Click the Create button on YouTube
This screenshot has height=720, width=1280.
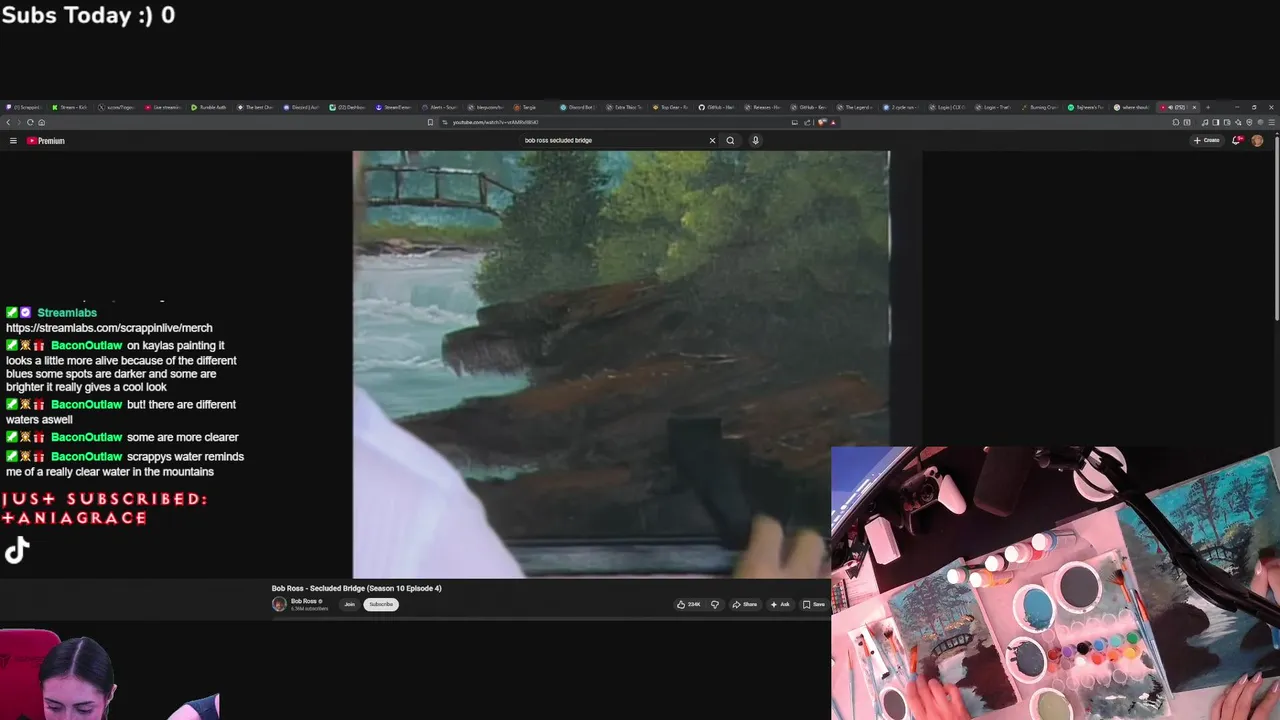pyautogui.click(x=1207, y=140)
